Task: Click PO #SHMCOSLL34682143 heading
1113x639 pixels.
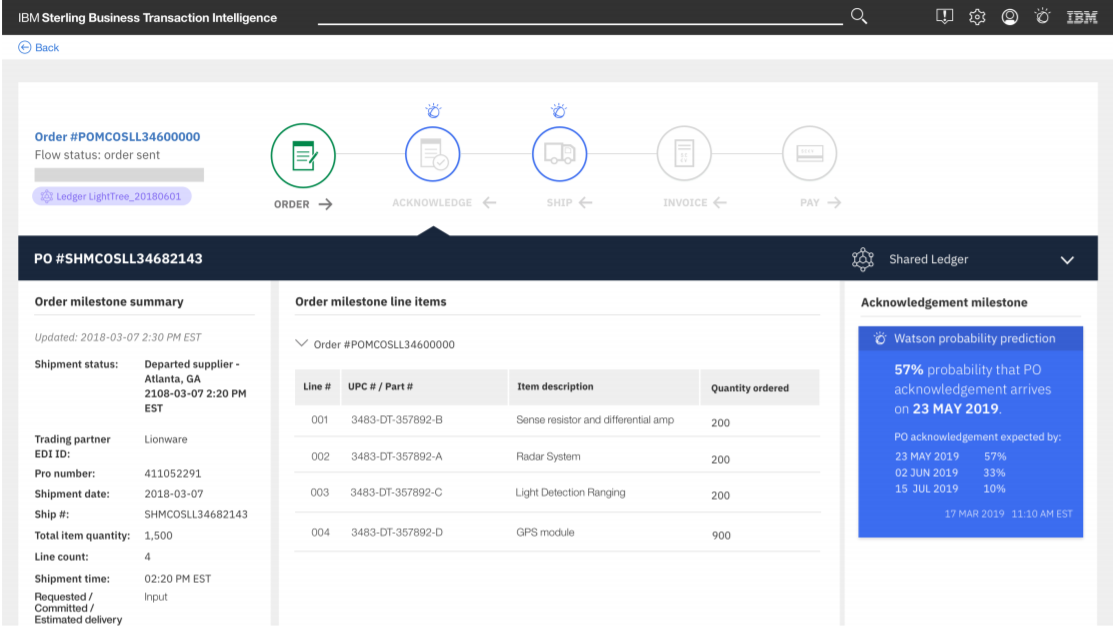Action: [119, 259]
